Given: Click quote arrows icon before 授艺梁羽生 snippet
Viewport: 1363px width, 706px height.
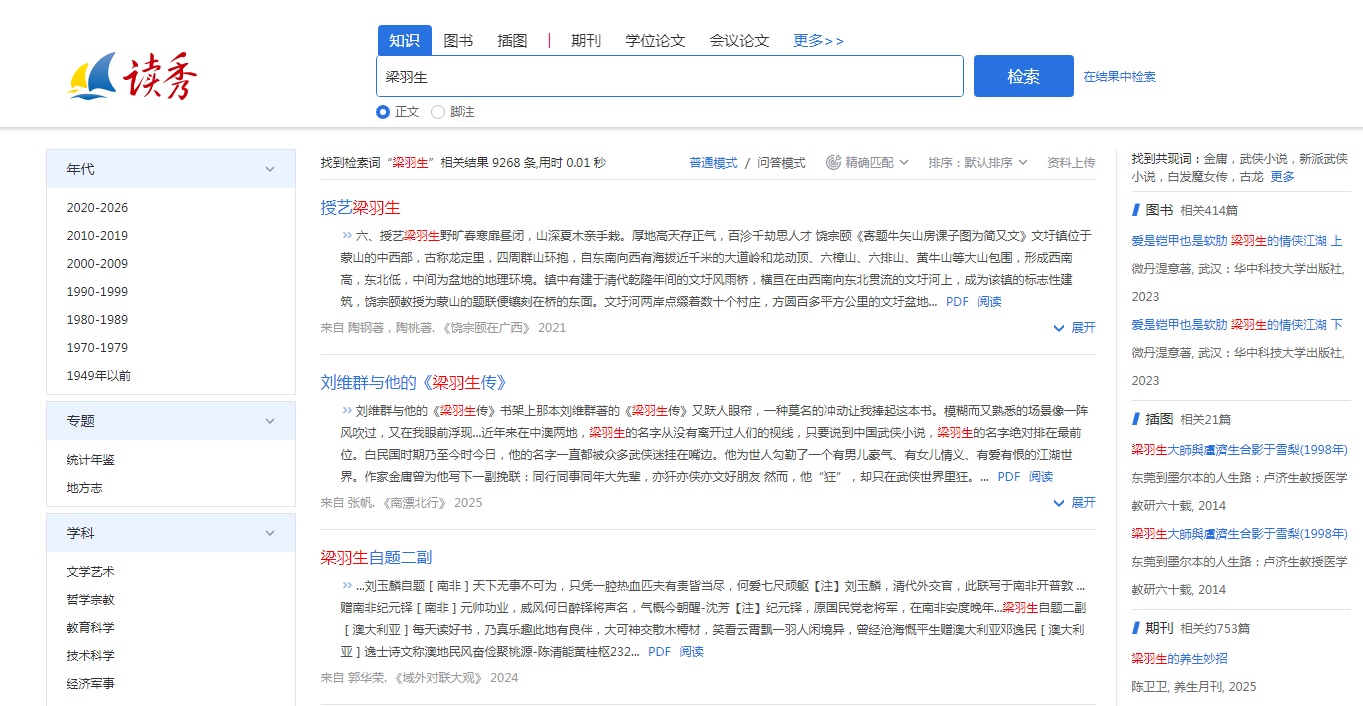Looking at the screenshot, I should (347, 236).
